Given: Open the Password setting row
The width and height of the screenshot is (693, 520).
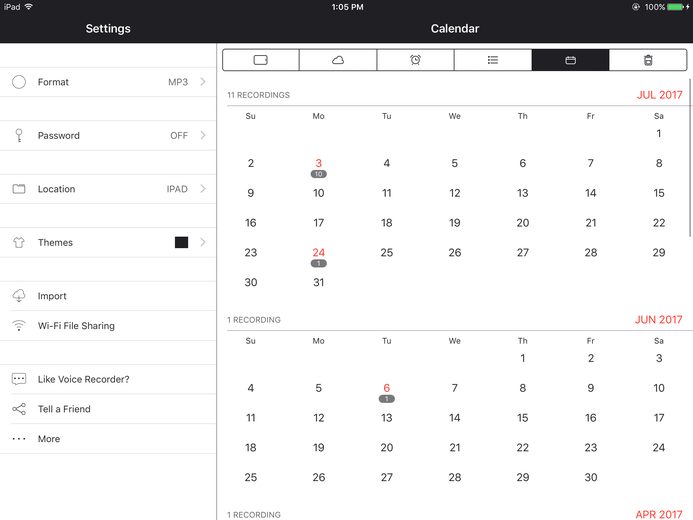Looking at the screenshot, I should click(108, 136).
